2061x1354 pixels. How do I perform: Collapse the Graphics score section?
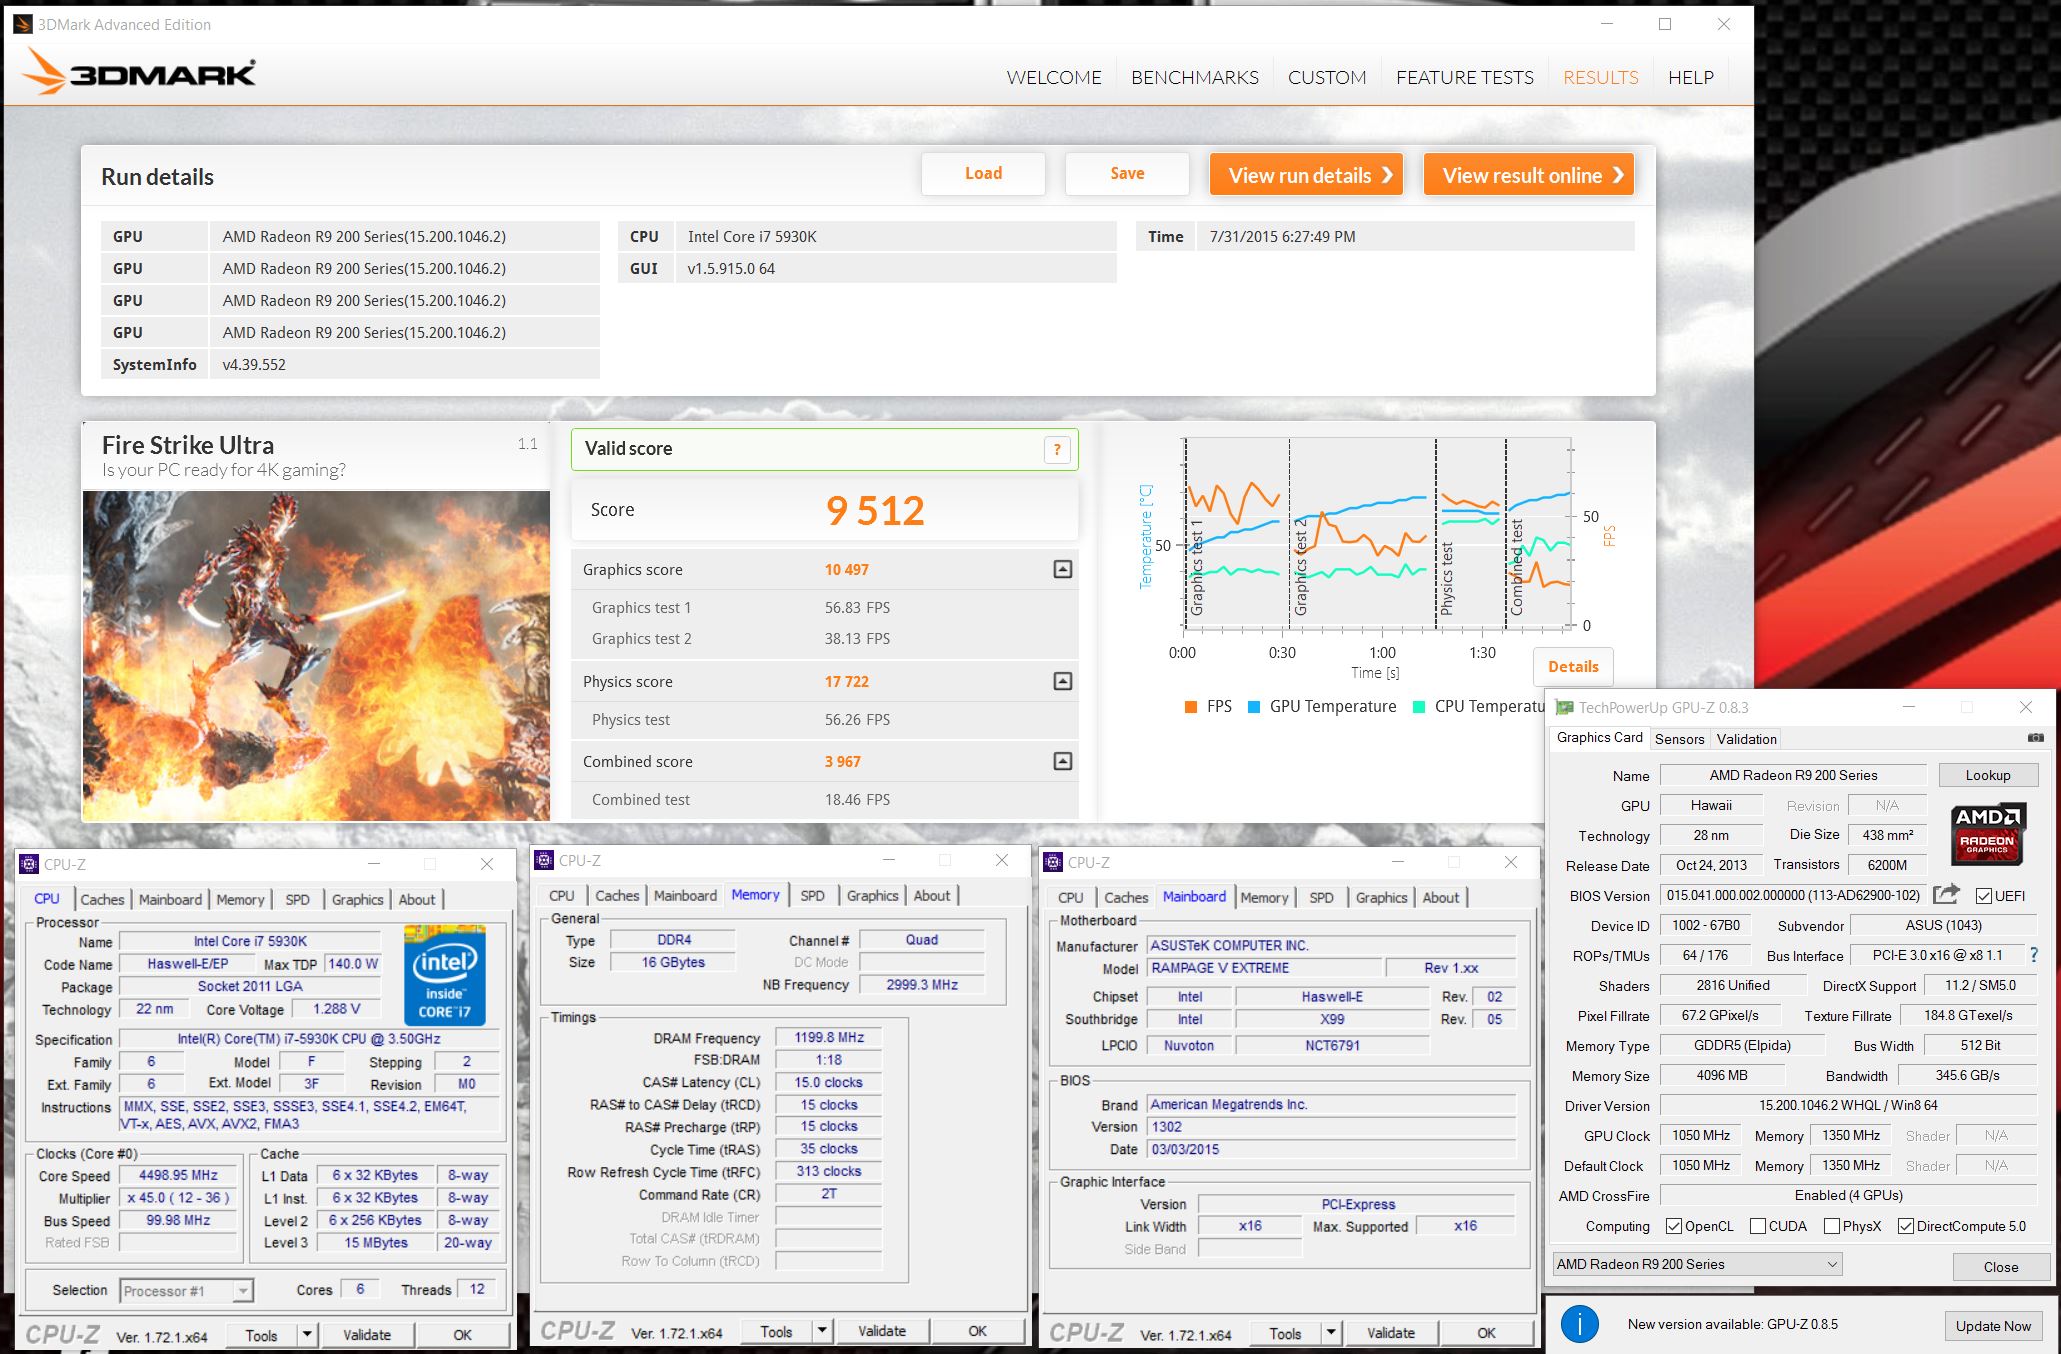[x=1063, y=569]
